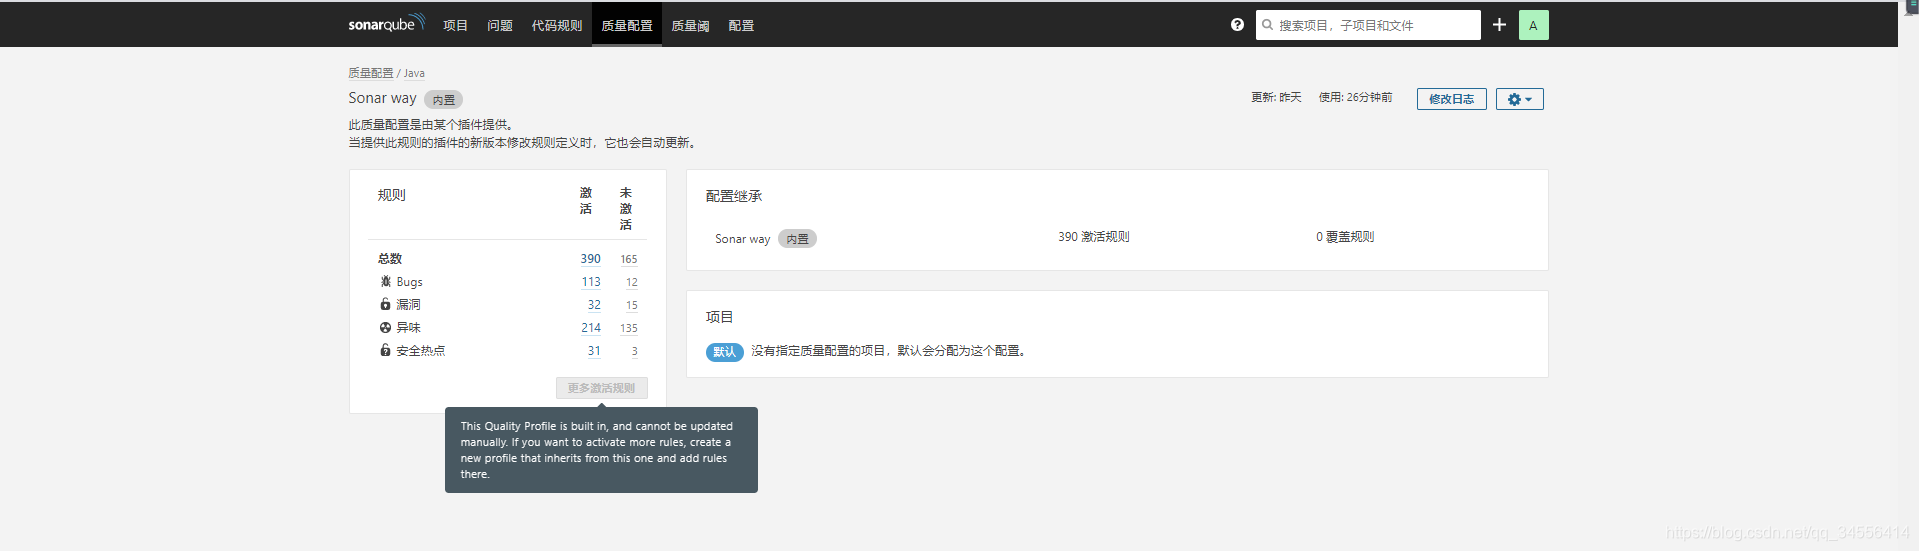Open the 问题 menu
1919x551 pixels.
click(x=500, y=25)
